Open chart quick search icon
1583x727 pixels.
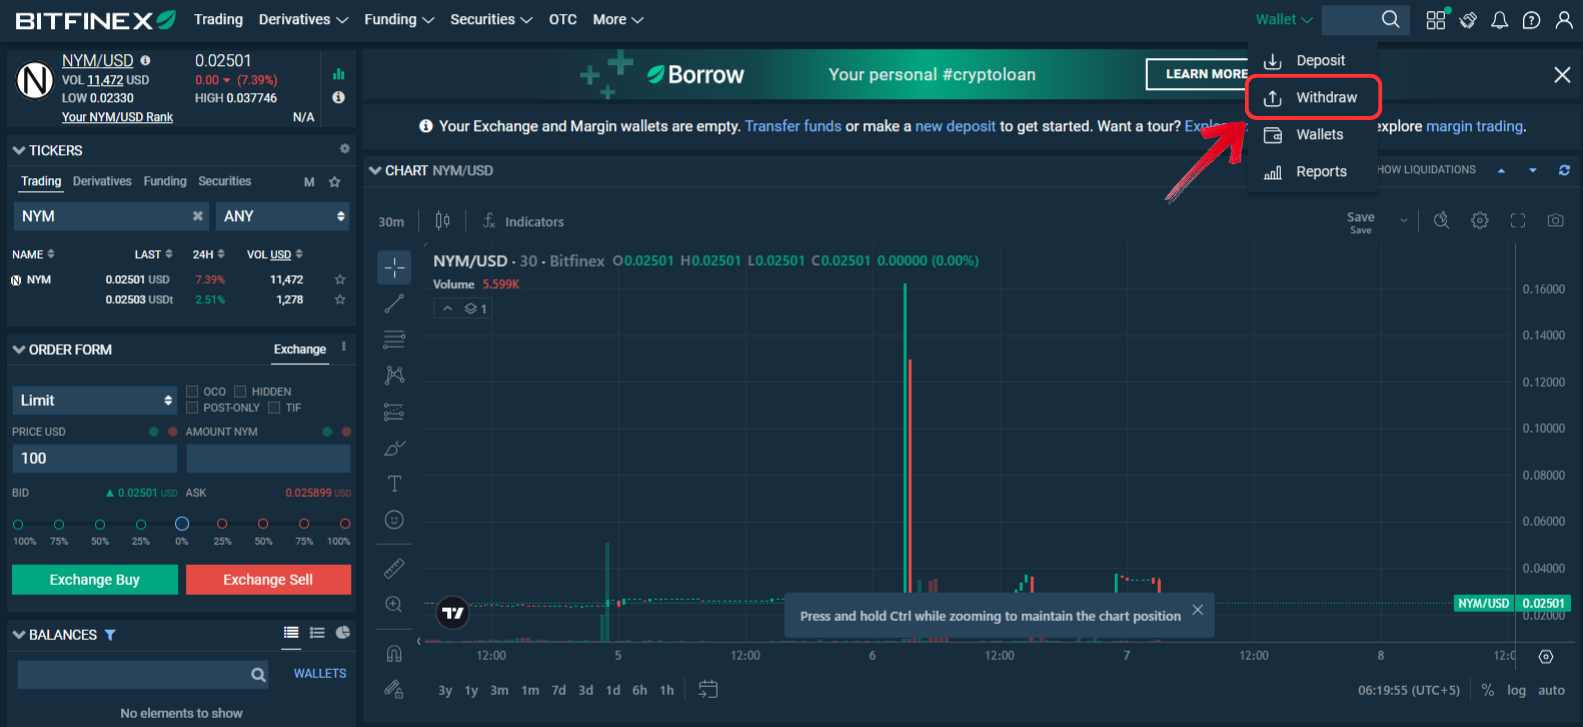point(1441,221)
